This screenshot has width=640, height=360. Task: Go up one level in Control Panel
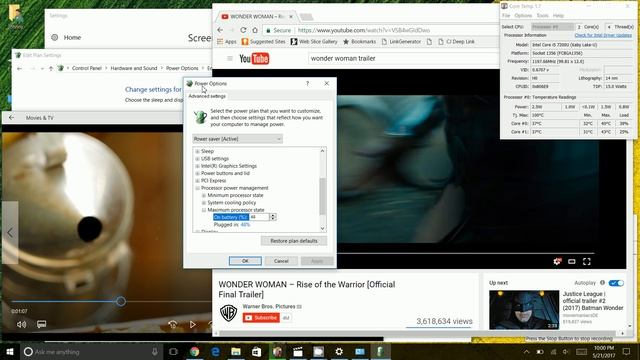coord(51,68)
